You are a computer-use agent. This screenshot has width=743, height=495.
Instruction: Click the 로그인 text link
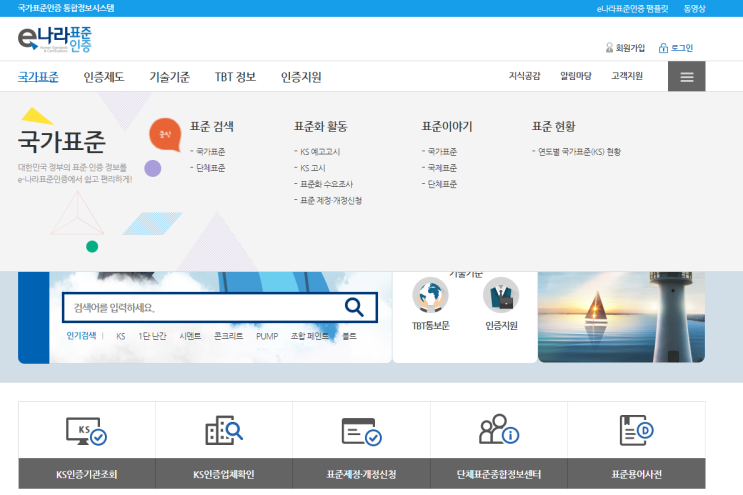tap(682, 48)
